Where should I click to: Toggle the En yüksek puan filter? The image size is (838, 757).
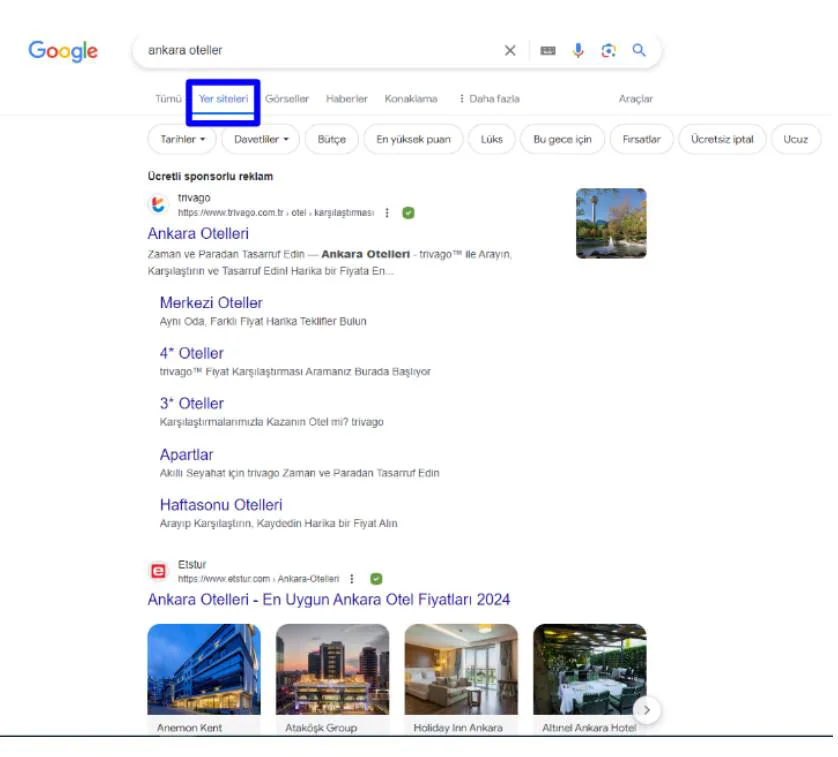[413, 139]
